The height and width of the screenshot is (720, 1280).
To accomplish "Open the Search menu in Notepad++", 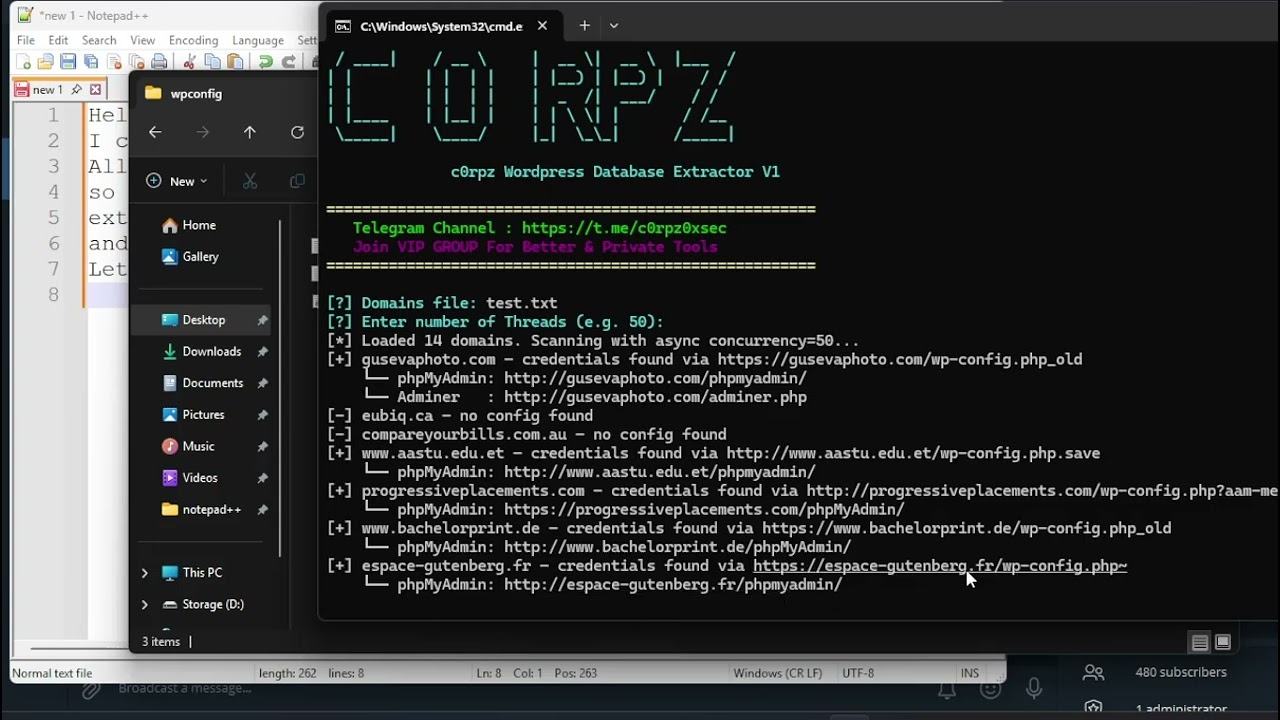I will [x=99, y=40].
